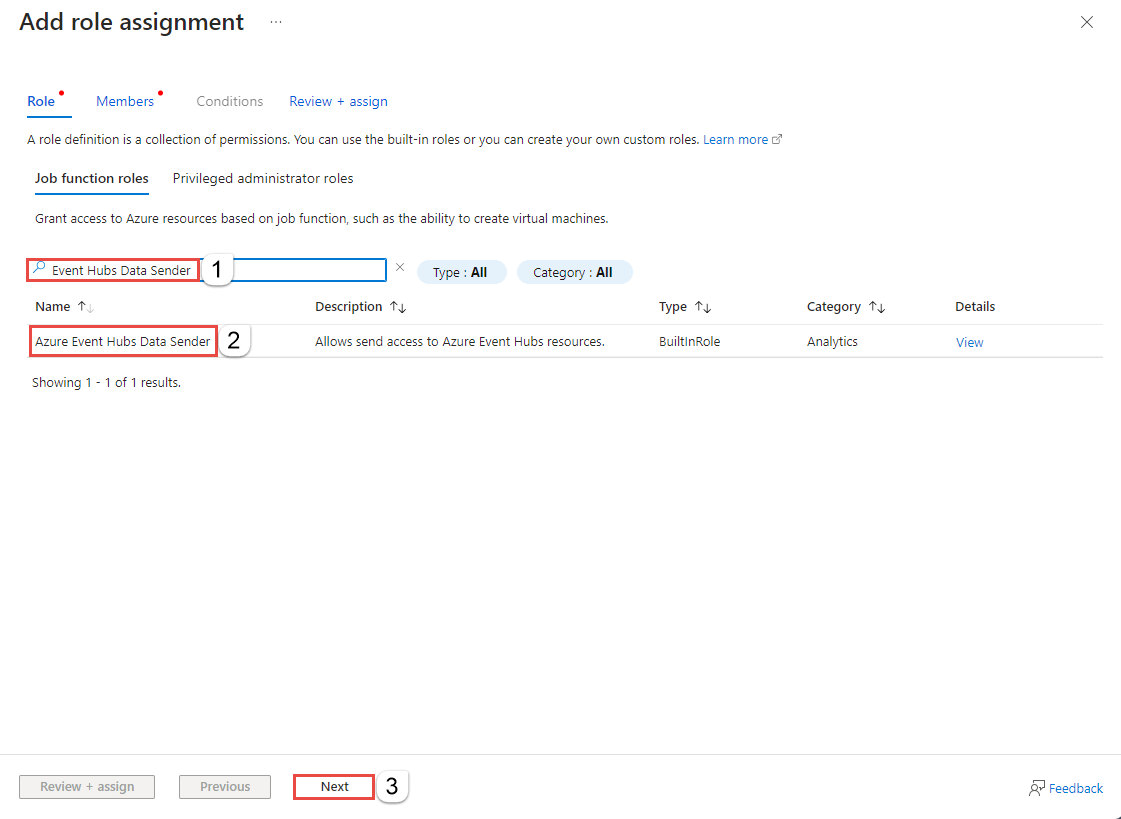Click the Previous button
The width and height of the screenshot is (1121, 819).
pyautogui.click(x=224, y=787)
